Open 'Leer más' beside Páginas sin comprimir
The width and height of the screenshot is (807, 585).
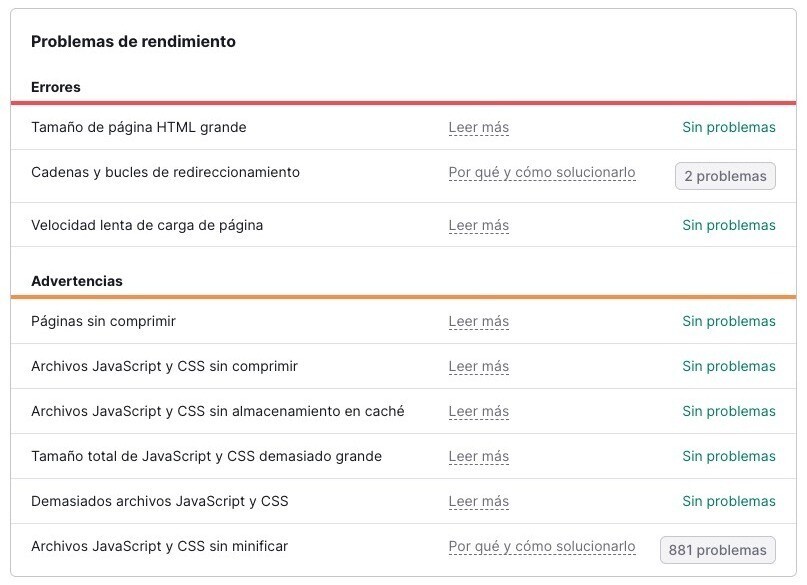tap(478, 321)
